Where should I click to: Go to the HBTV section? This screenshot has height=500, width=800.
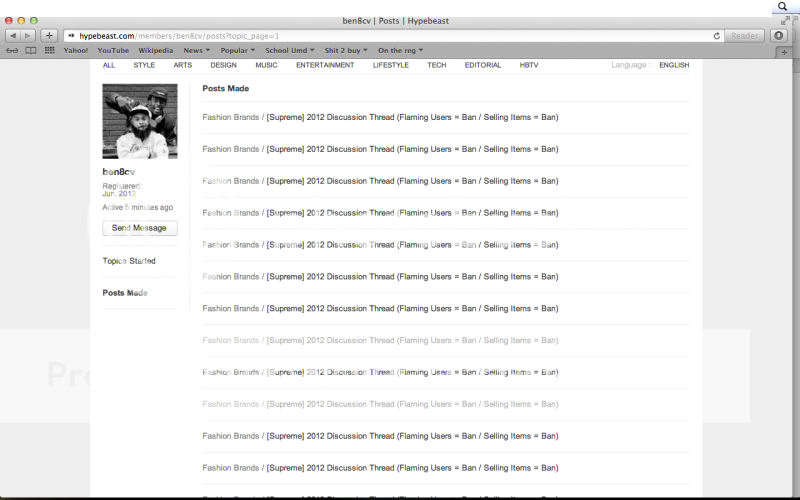[529, 65]
